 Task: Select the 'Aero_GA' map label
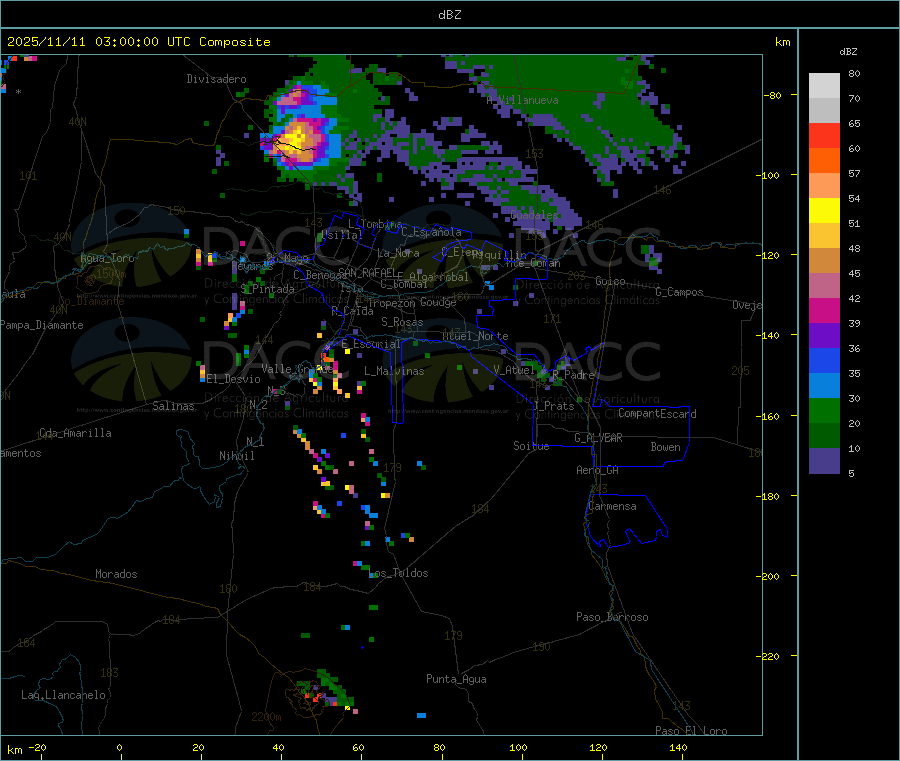coord(598,470)
